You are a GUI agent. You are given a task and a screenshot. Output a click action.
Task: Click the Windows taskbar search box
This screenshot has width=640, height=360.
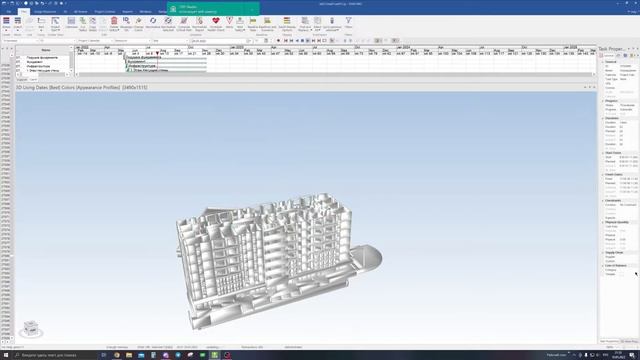coord(55,355)
